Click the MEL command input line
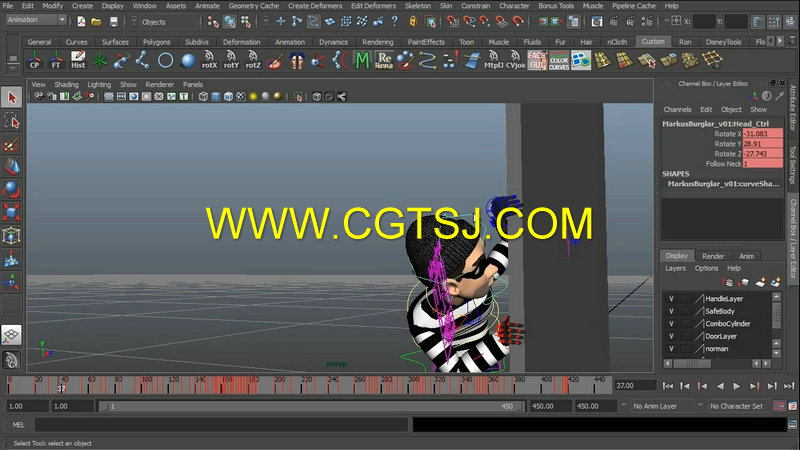800x450 pixels. pos(221,424)
